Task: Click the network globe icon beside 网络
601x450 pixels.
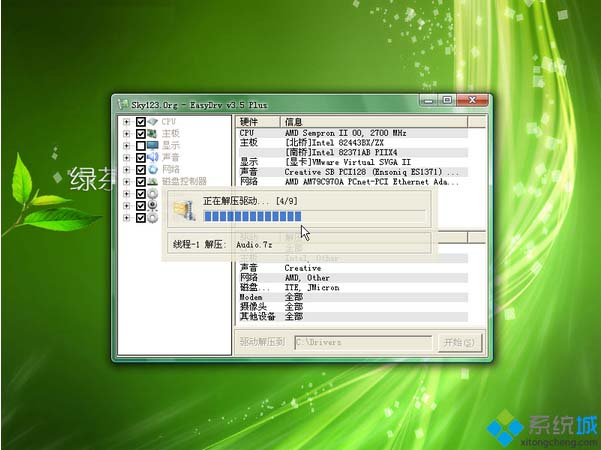Action: click(x=153, y=169)
